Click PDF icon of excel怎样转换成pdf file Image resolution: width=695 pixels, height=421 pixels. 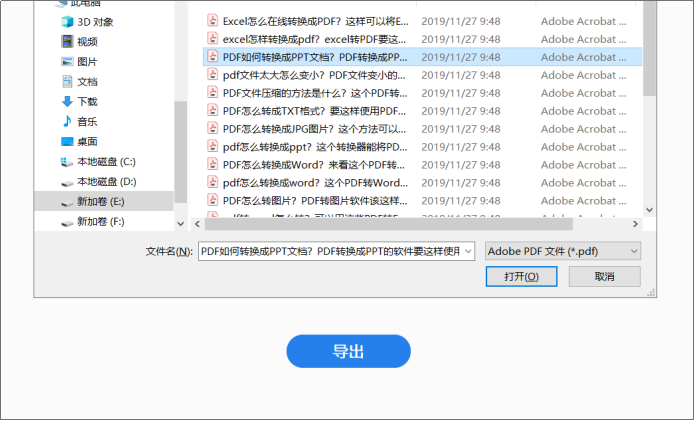tap(213, 39)
